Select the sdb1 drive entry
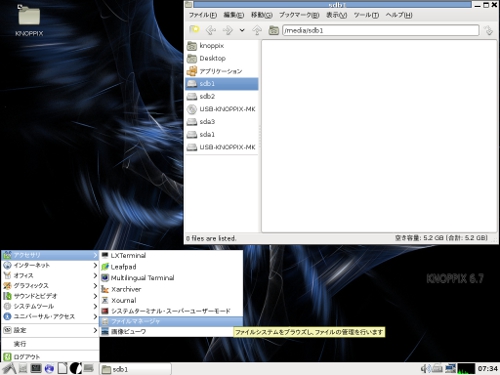Screen dimensions: 500x375 pos(222,84)
